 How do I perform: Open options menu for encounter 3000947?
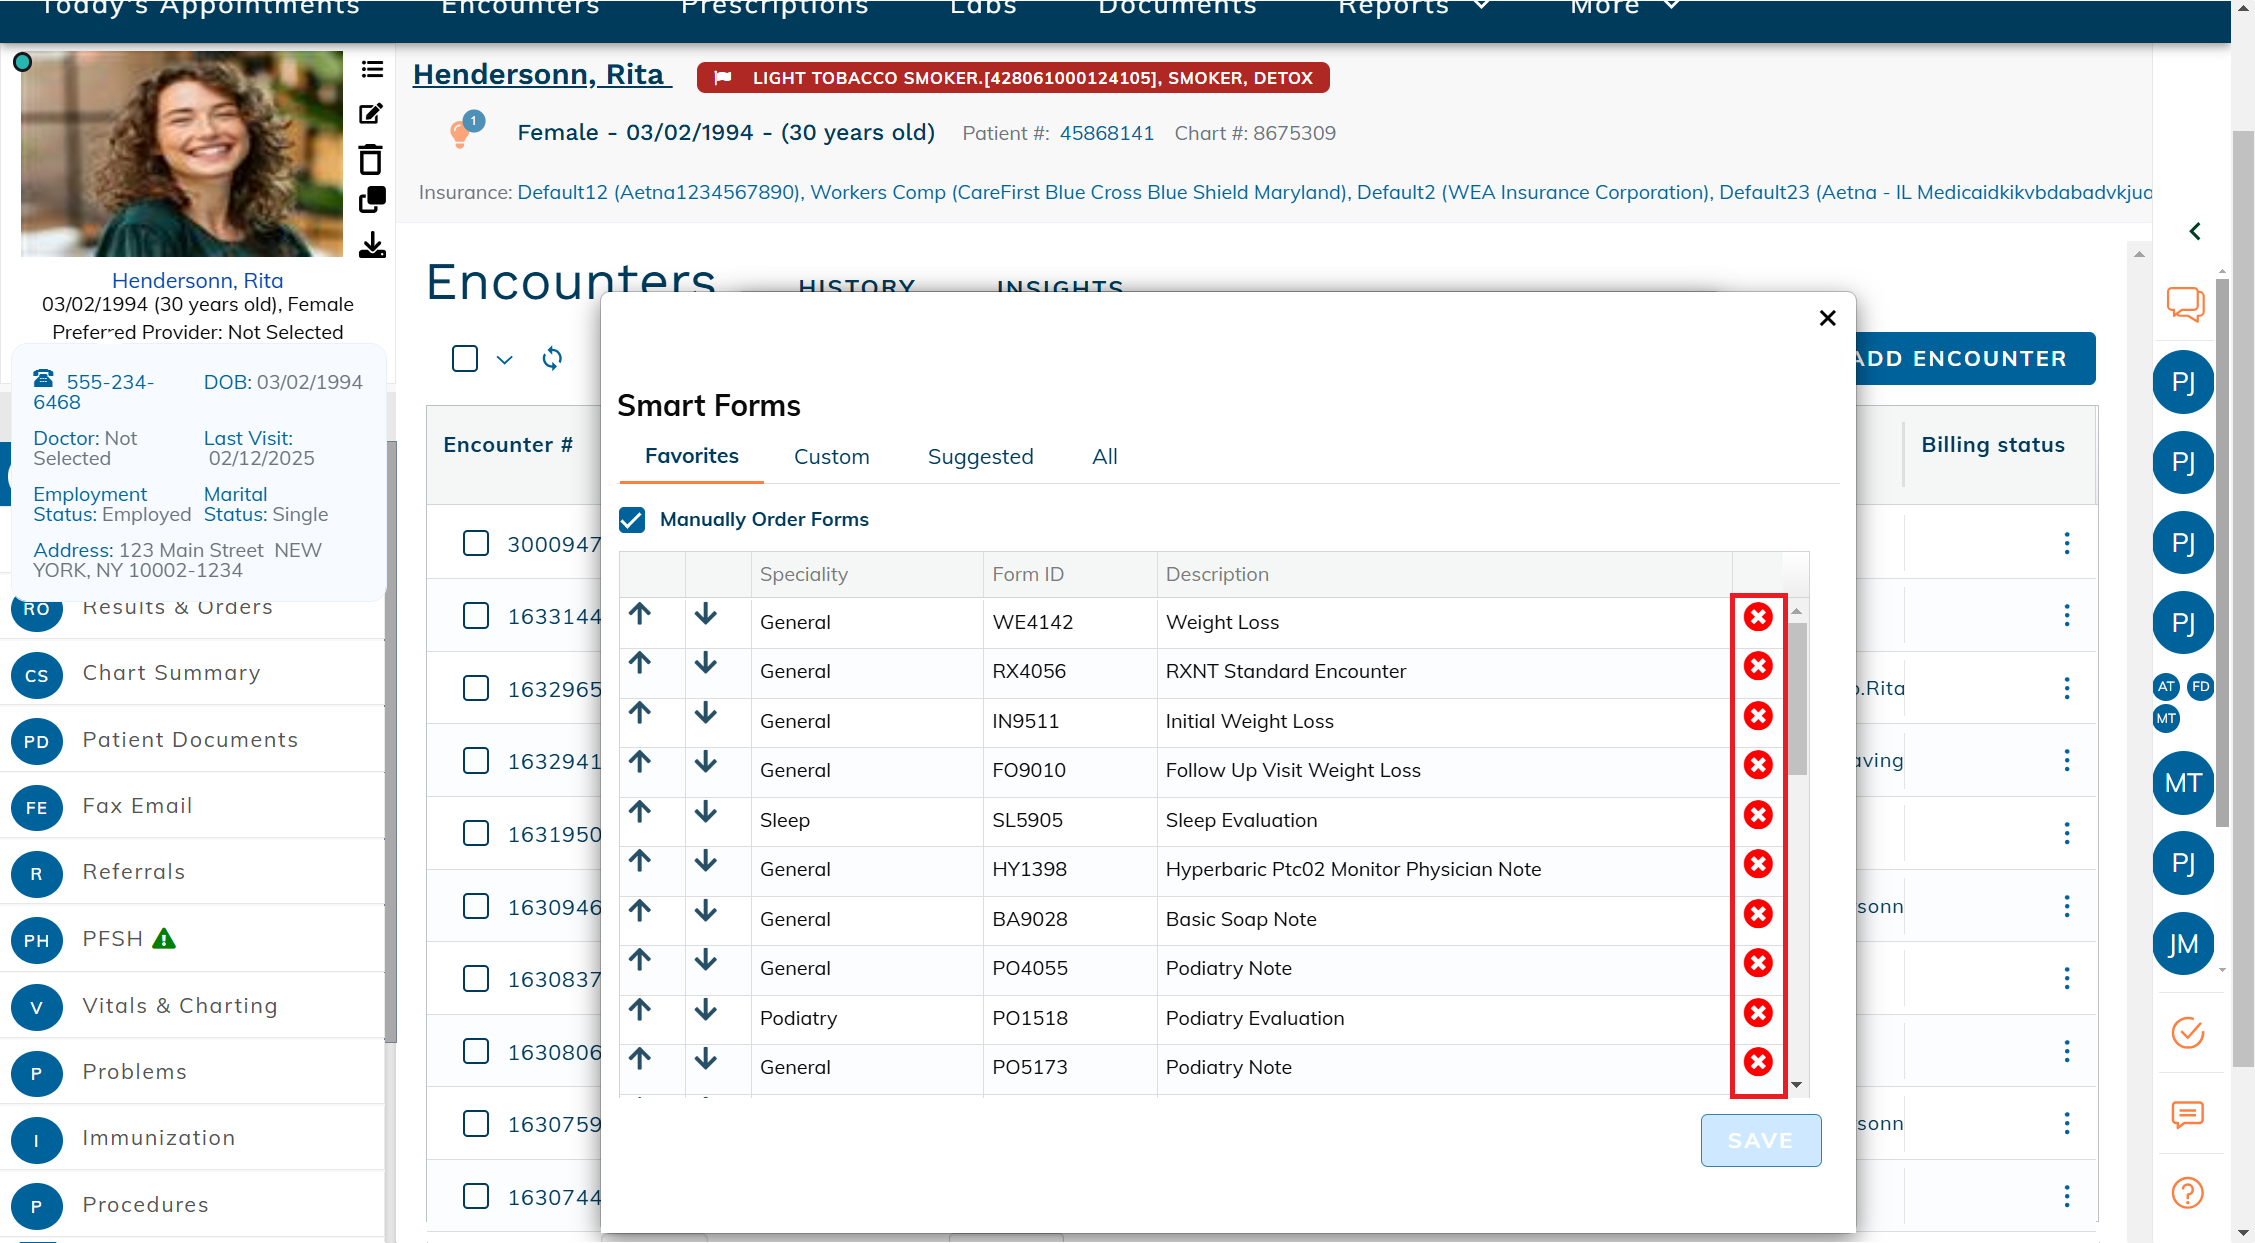(2067, 543)
